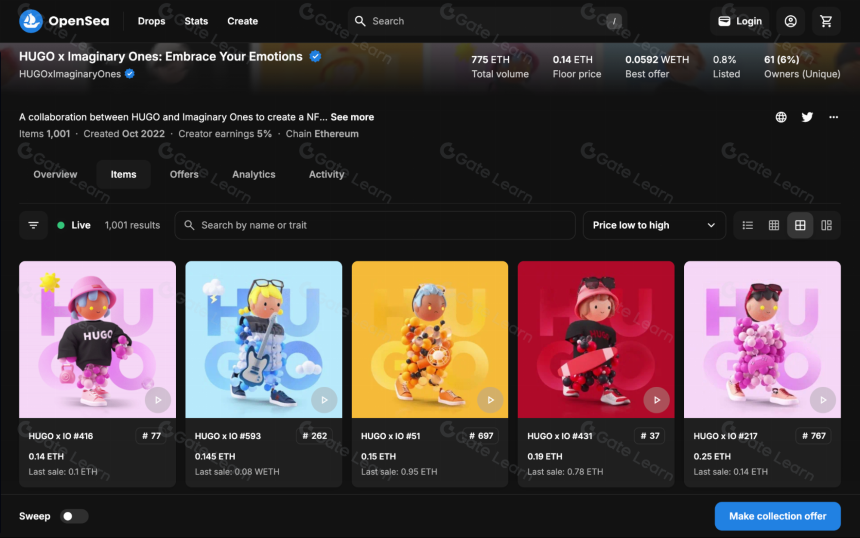Click the 0.8% Listed stat
860x538 pixels.
pos(726,66)
